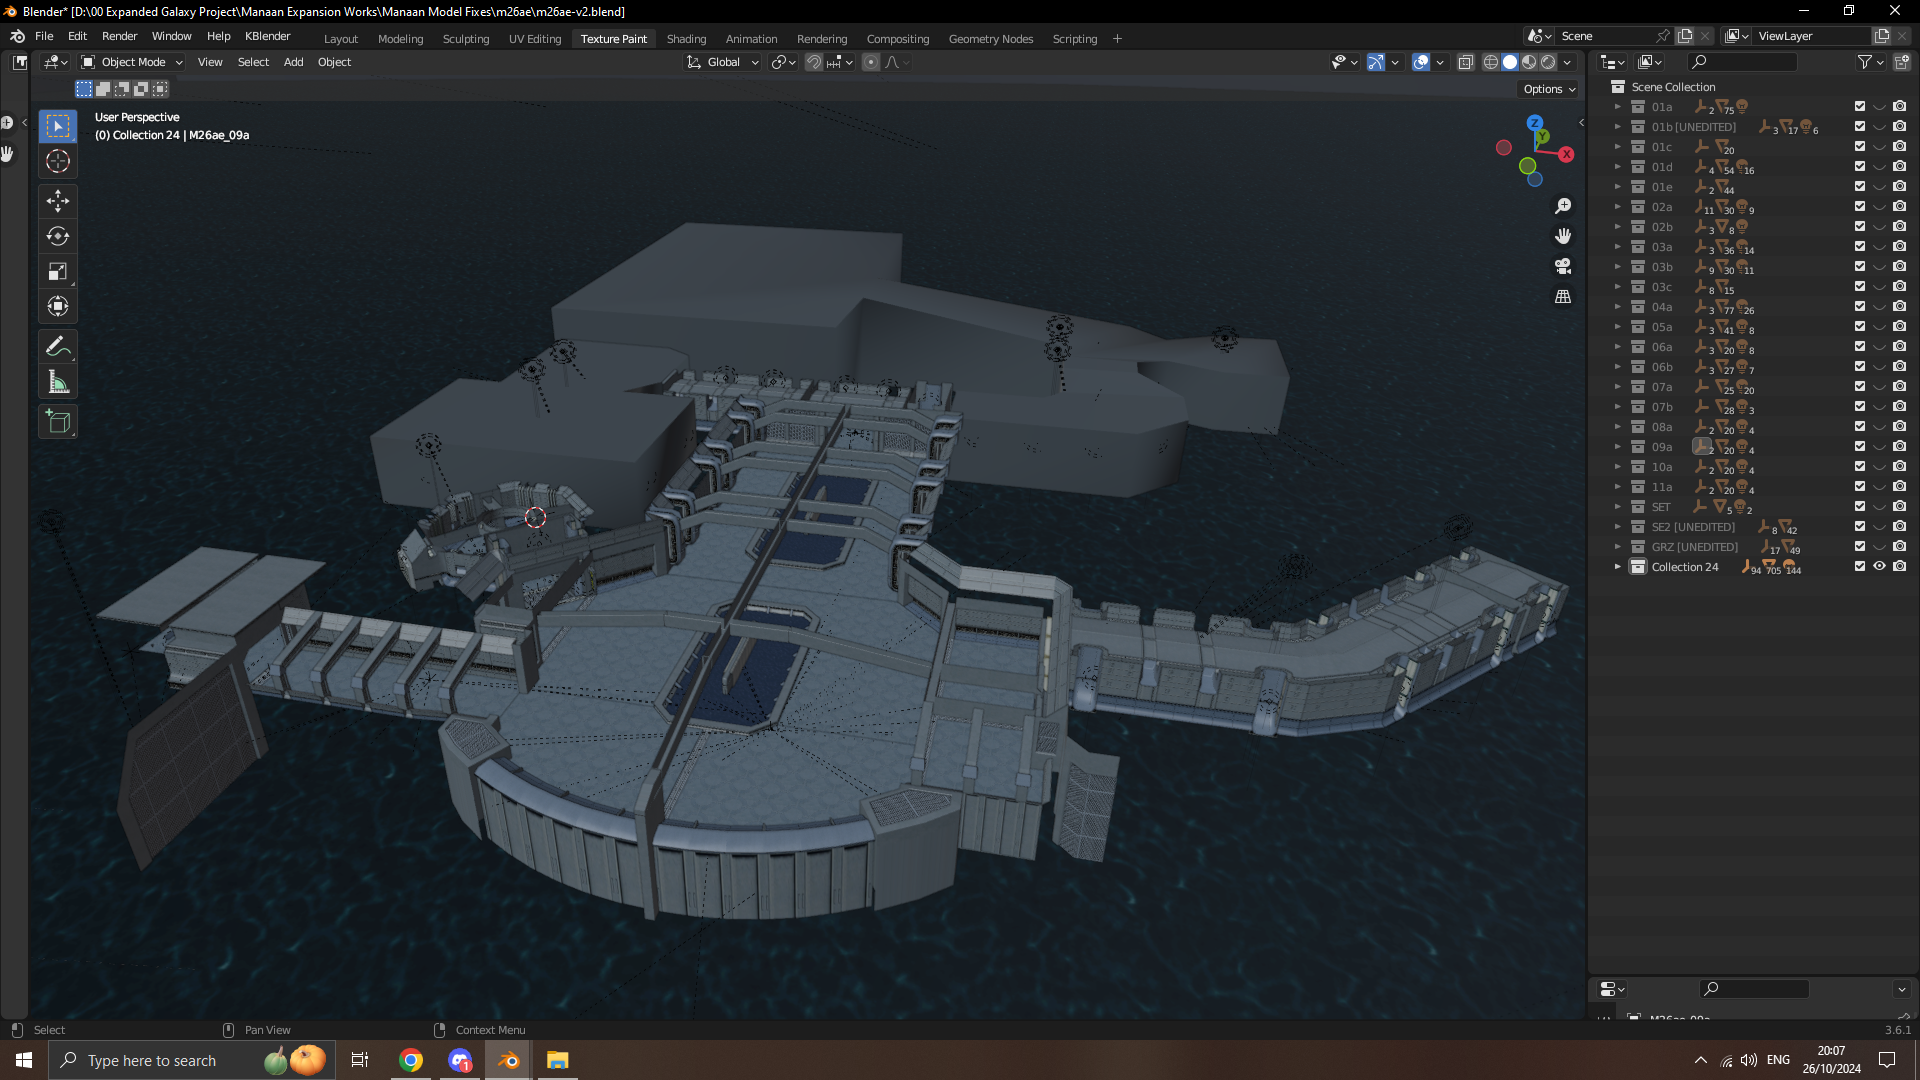This screenshot has height=1080, width=1920.
Task: Select the Scale tool
Action: [58, 271]
